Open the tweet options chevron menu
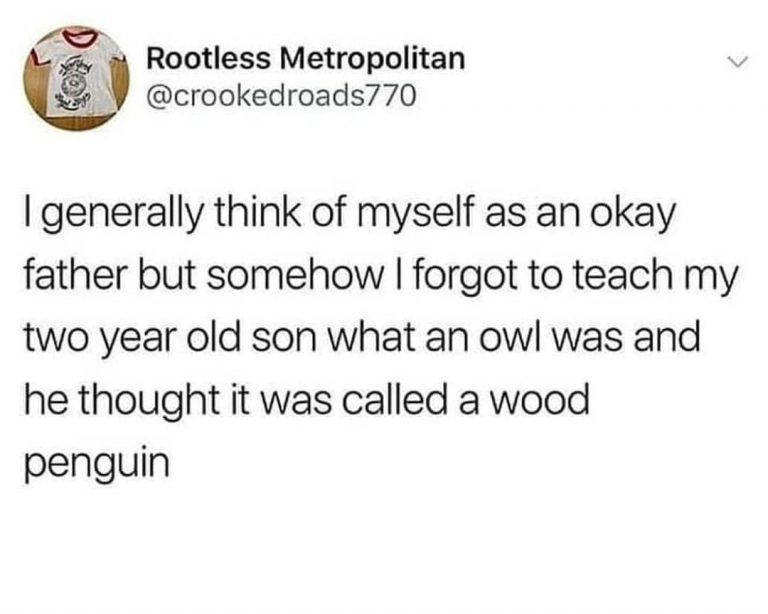The image size is (768, 614). coord(737,62)
